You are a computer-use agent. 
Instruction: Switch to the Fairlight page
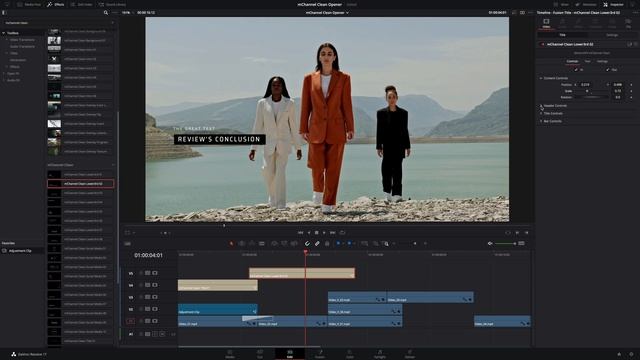pos(380,353)
